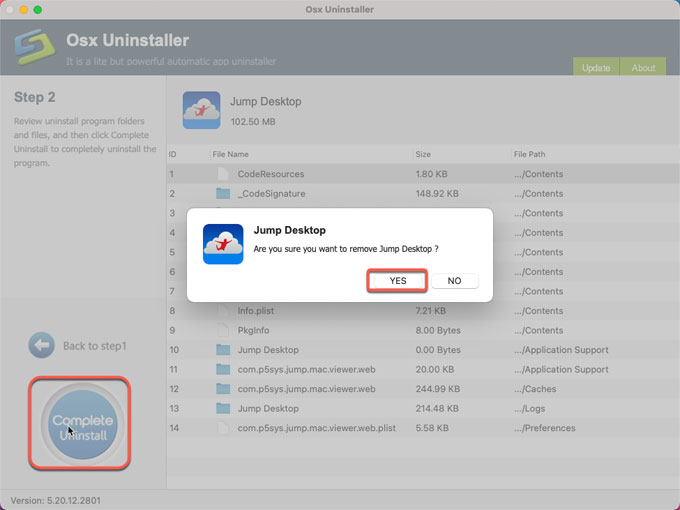Image resolution: width=680 pixels, height=510 pixels.
Task: Click YES to confirm removing Jump Desktop
Action: coord(398,281)
